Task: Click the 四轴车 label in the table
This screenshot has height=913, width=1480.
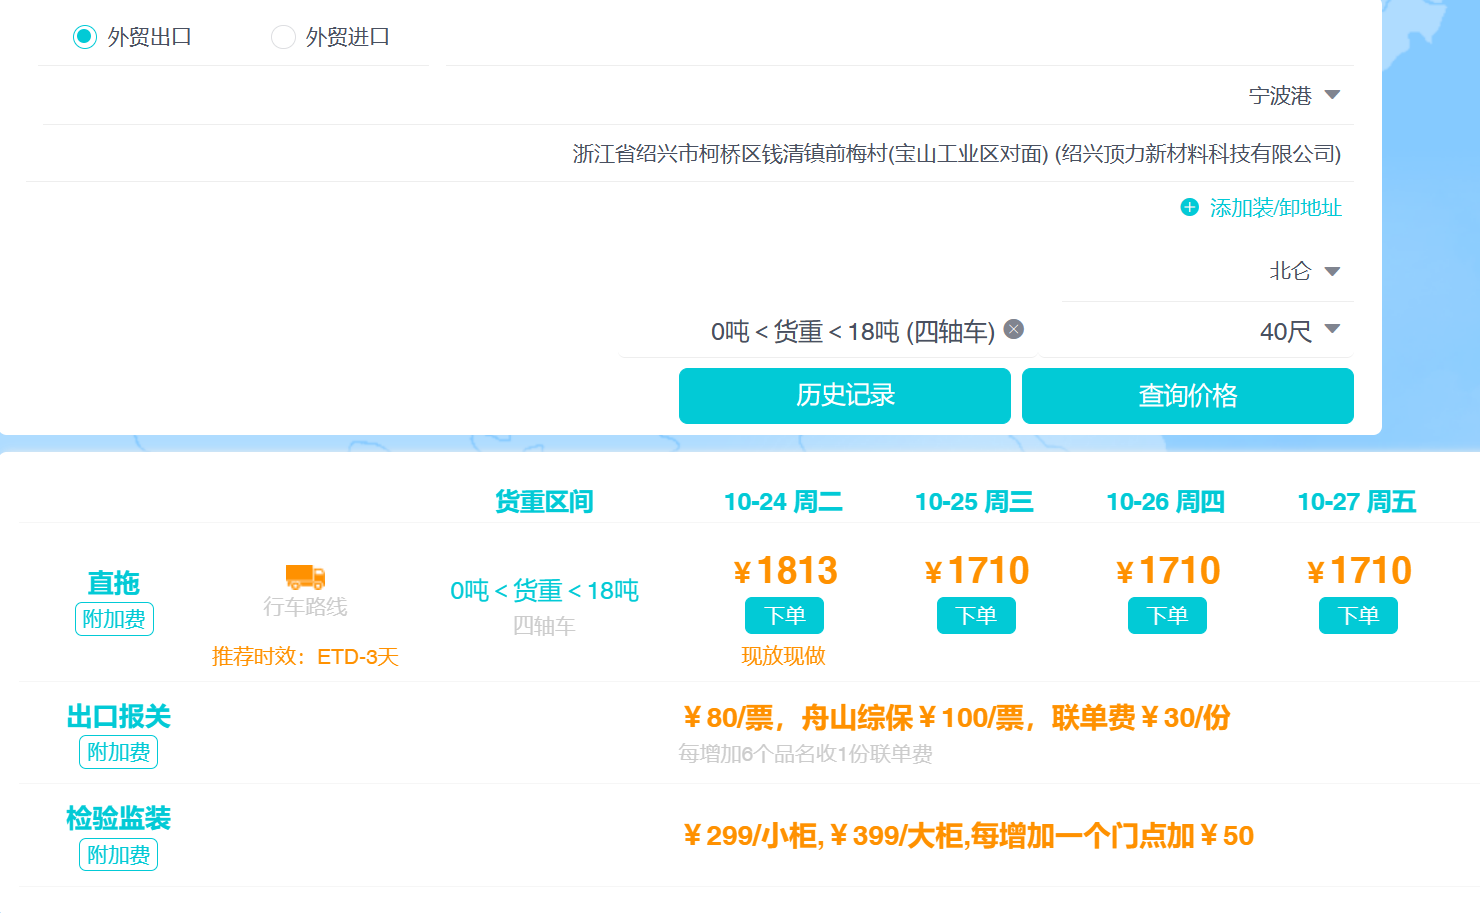Action: [x=544, y=626]
